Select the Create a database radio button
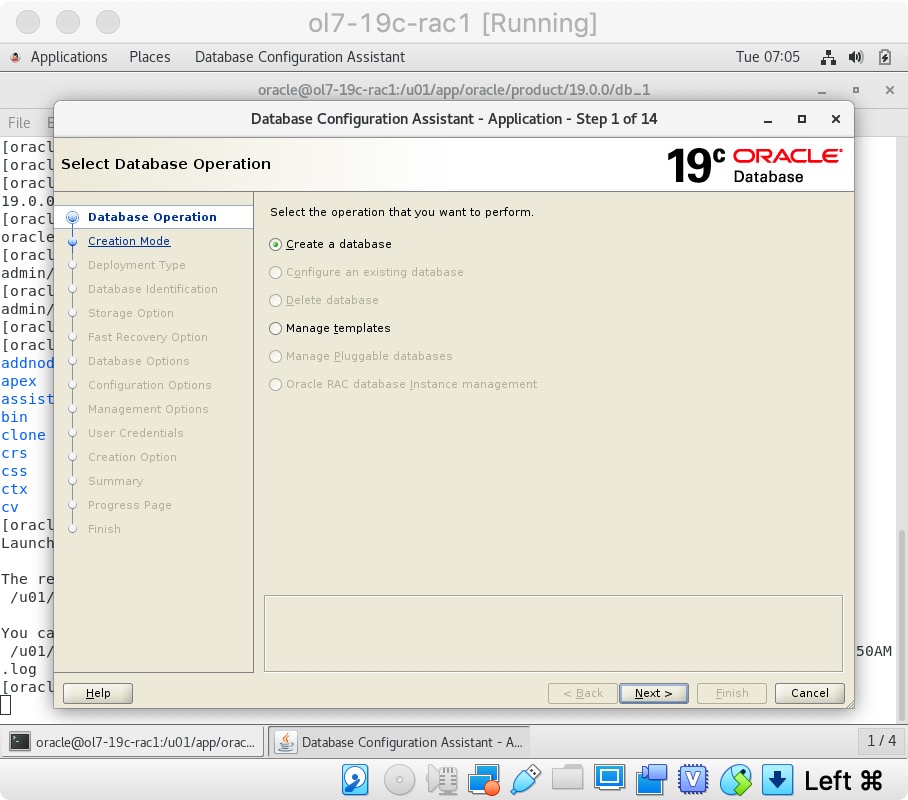908x800 pixels. (x=276, y=244)
